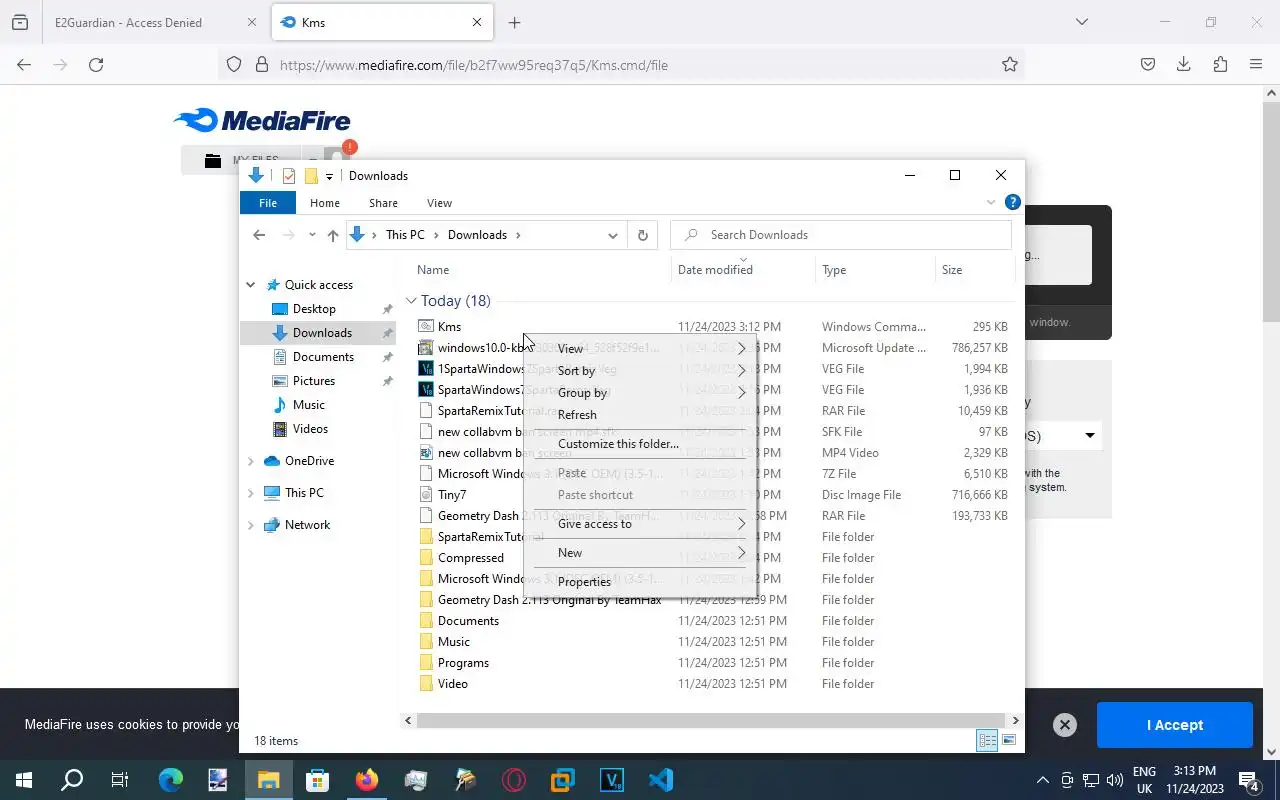1280x800 pixels.
Task: Open recent locations dropdown arrow
Action: pos(312,235)
